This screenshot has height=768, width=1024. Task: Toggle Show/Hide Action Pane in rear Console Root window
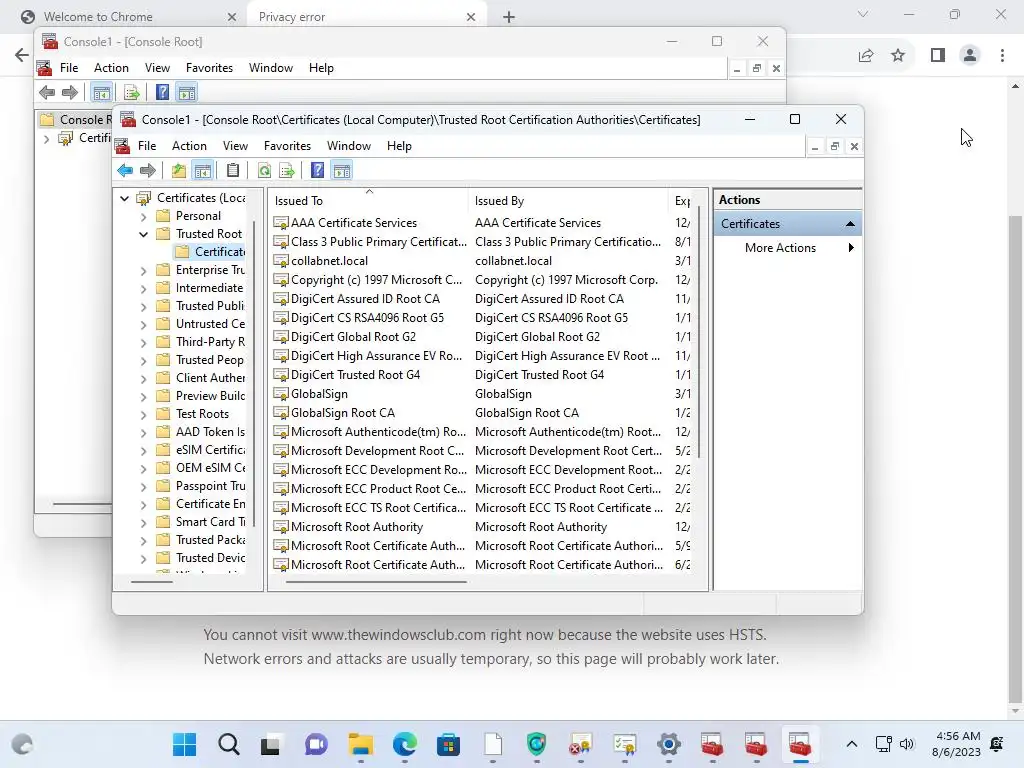point(187,93)
